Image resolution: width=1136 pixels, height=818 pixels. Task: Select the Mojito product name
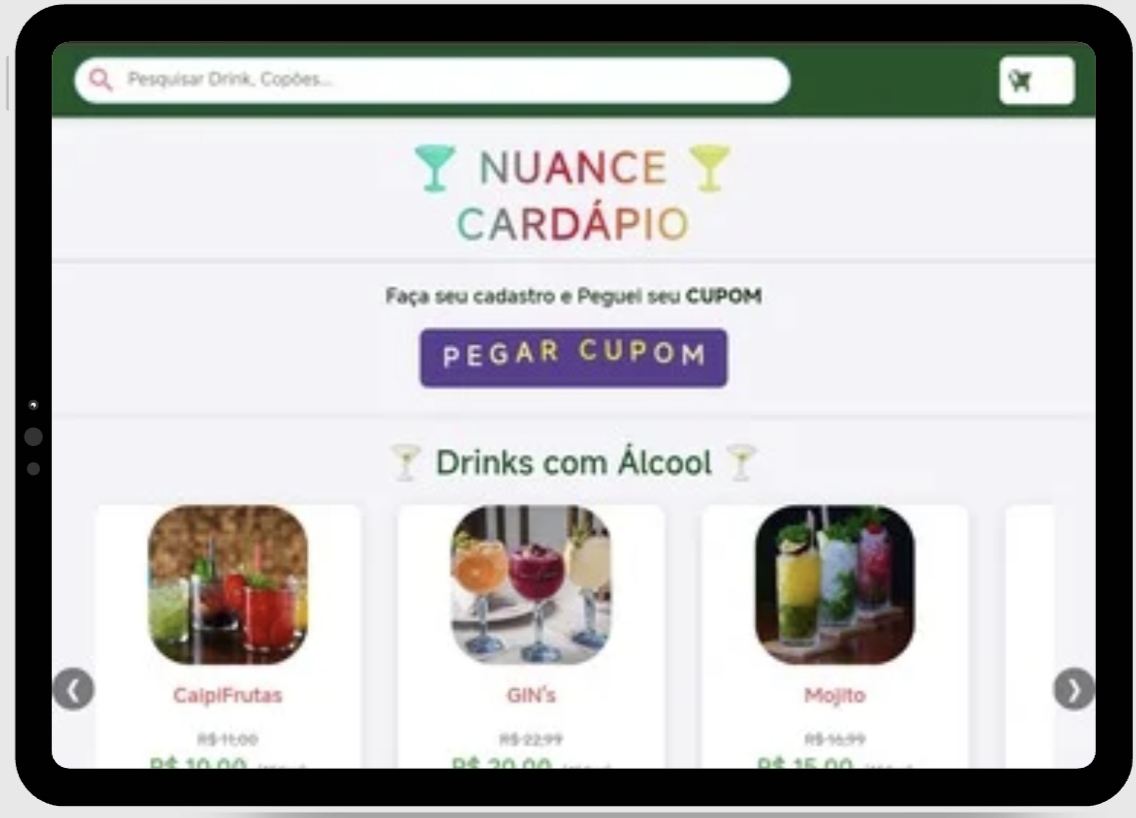click(x=835, y=696)
